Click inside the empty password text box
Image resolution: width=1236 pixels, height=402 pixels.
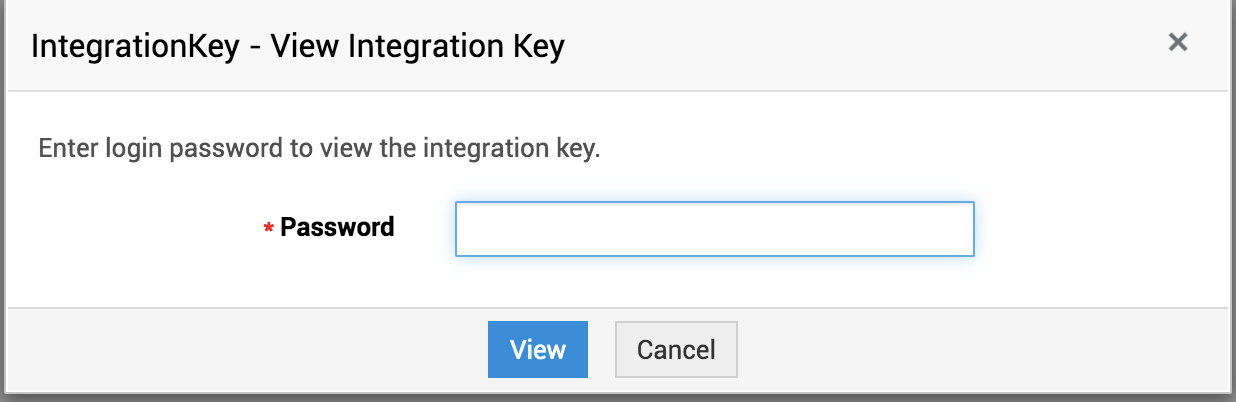pyautogui.click(x=714, y=229)
